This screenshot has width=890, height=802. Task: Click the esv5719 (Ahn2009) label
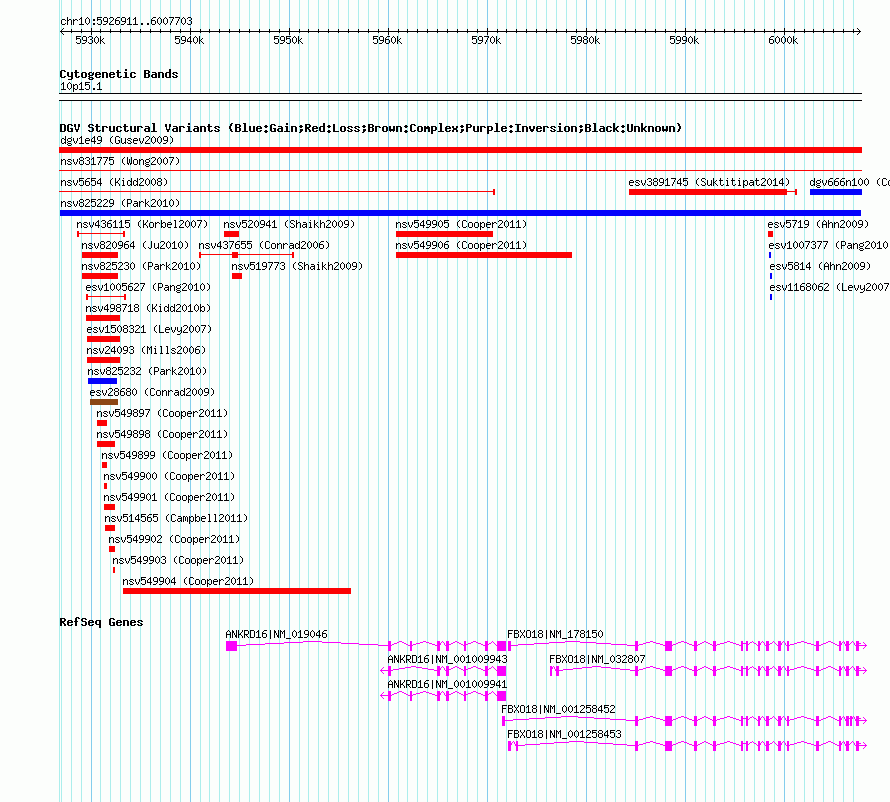pos(818,224)
